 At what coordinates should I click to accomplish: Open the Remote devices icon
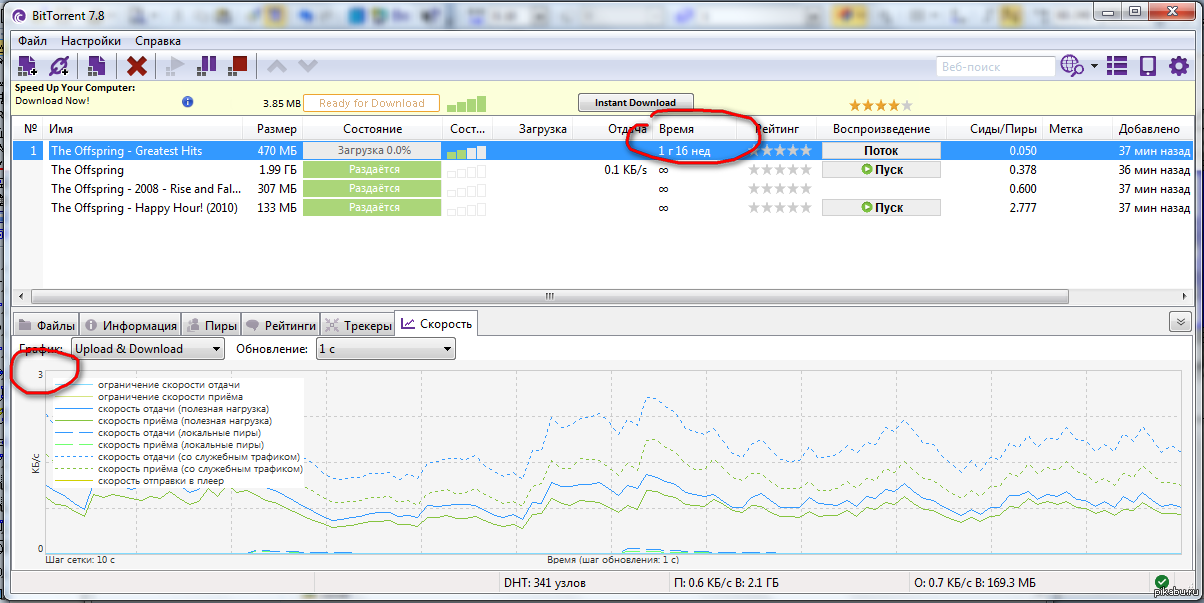pyautogui.click(x=1148, y=66)
